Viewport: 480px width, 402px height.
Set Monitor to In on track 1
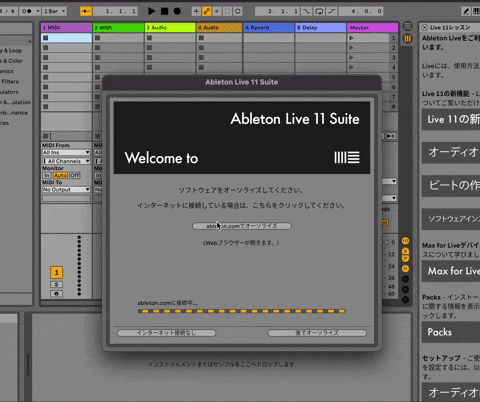tap(46, 175)
